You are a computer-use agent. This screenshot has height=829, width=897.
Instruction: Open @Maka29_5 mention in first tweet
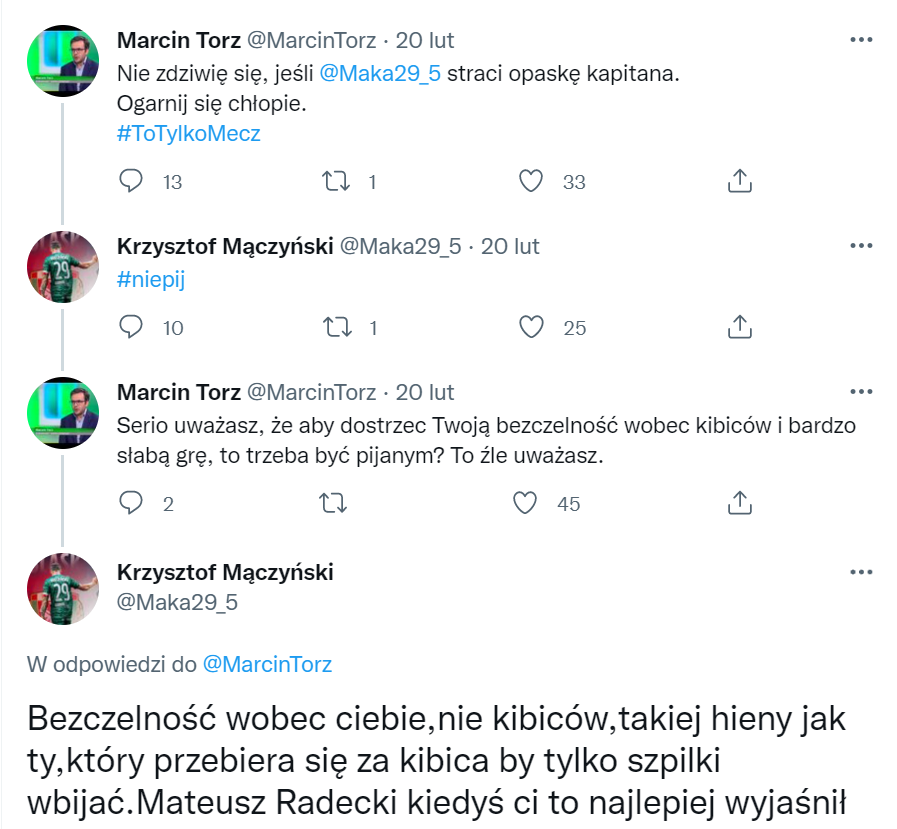(x=380, y=74)
